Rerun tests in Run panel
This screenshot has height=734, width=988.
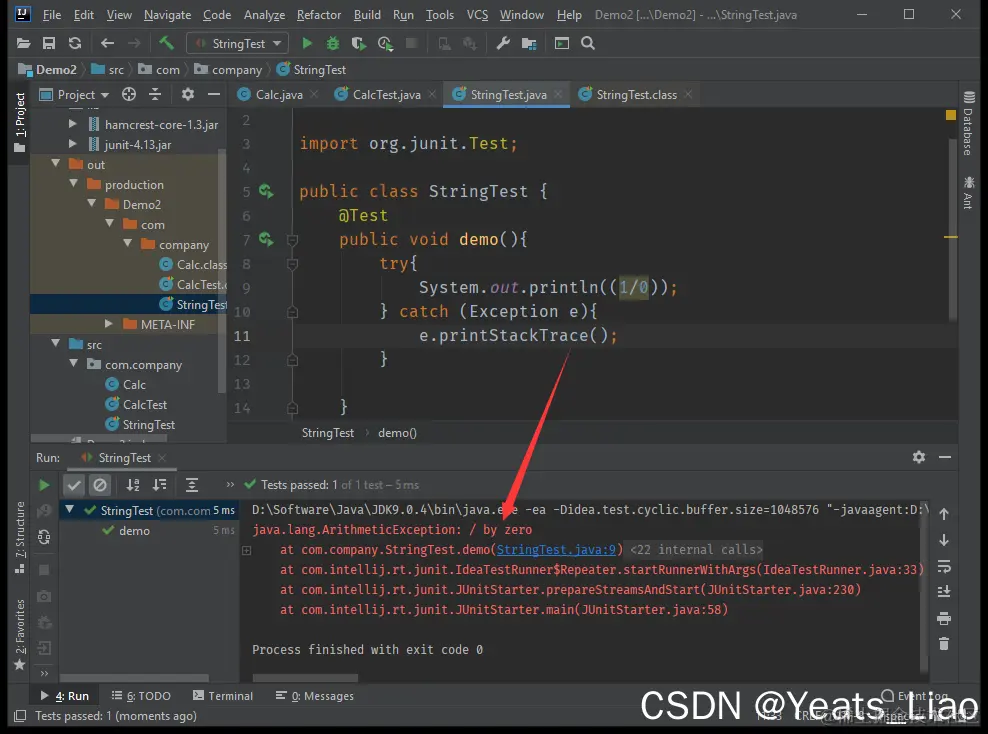pyautogui.click(x=43, y=485)
